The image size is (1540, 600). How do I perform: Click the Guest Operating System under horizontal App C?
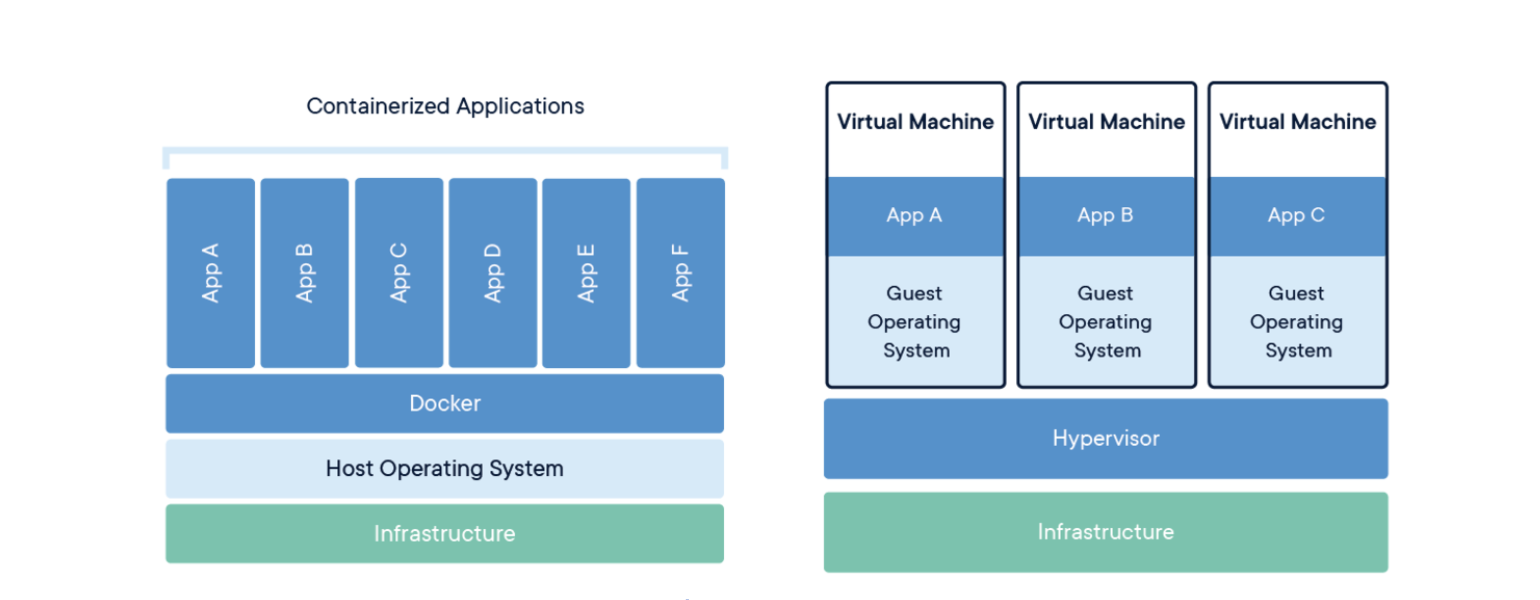pos(1298,321)
